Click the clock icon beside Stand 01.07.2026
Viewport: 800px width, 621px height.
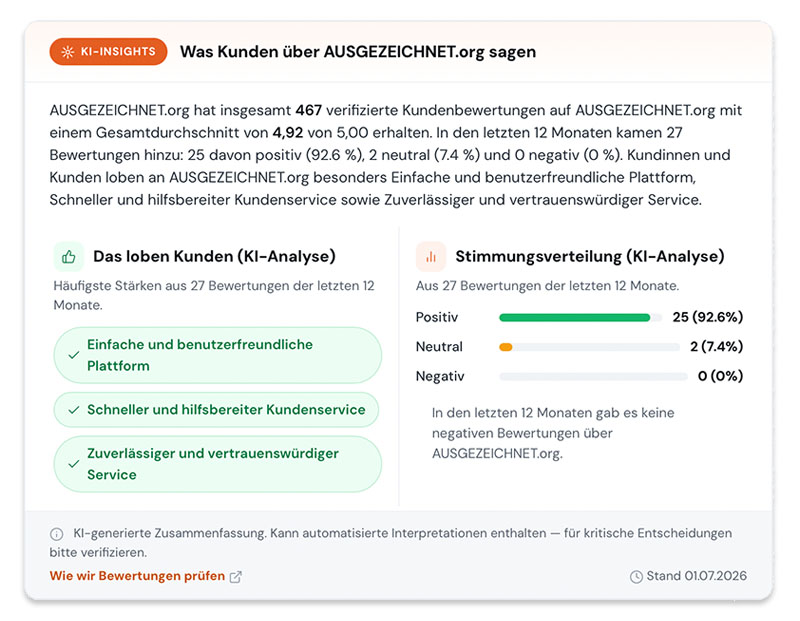tap(636, 577)
